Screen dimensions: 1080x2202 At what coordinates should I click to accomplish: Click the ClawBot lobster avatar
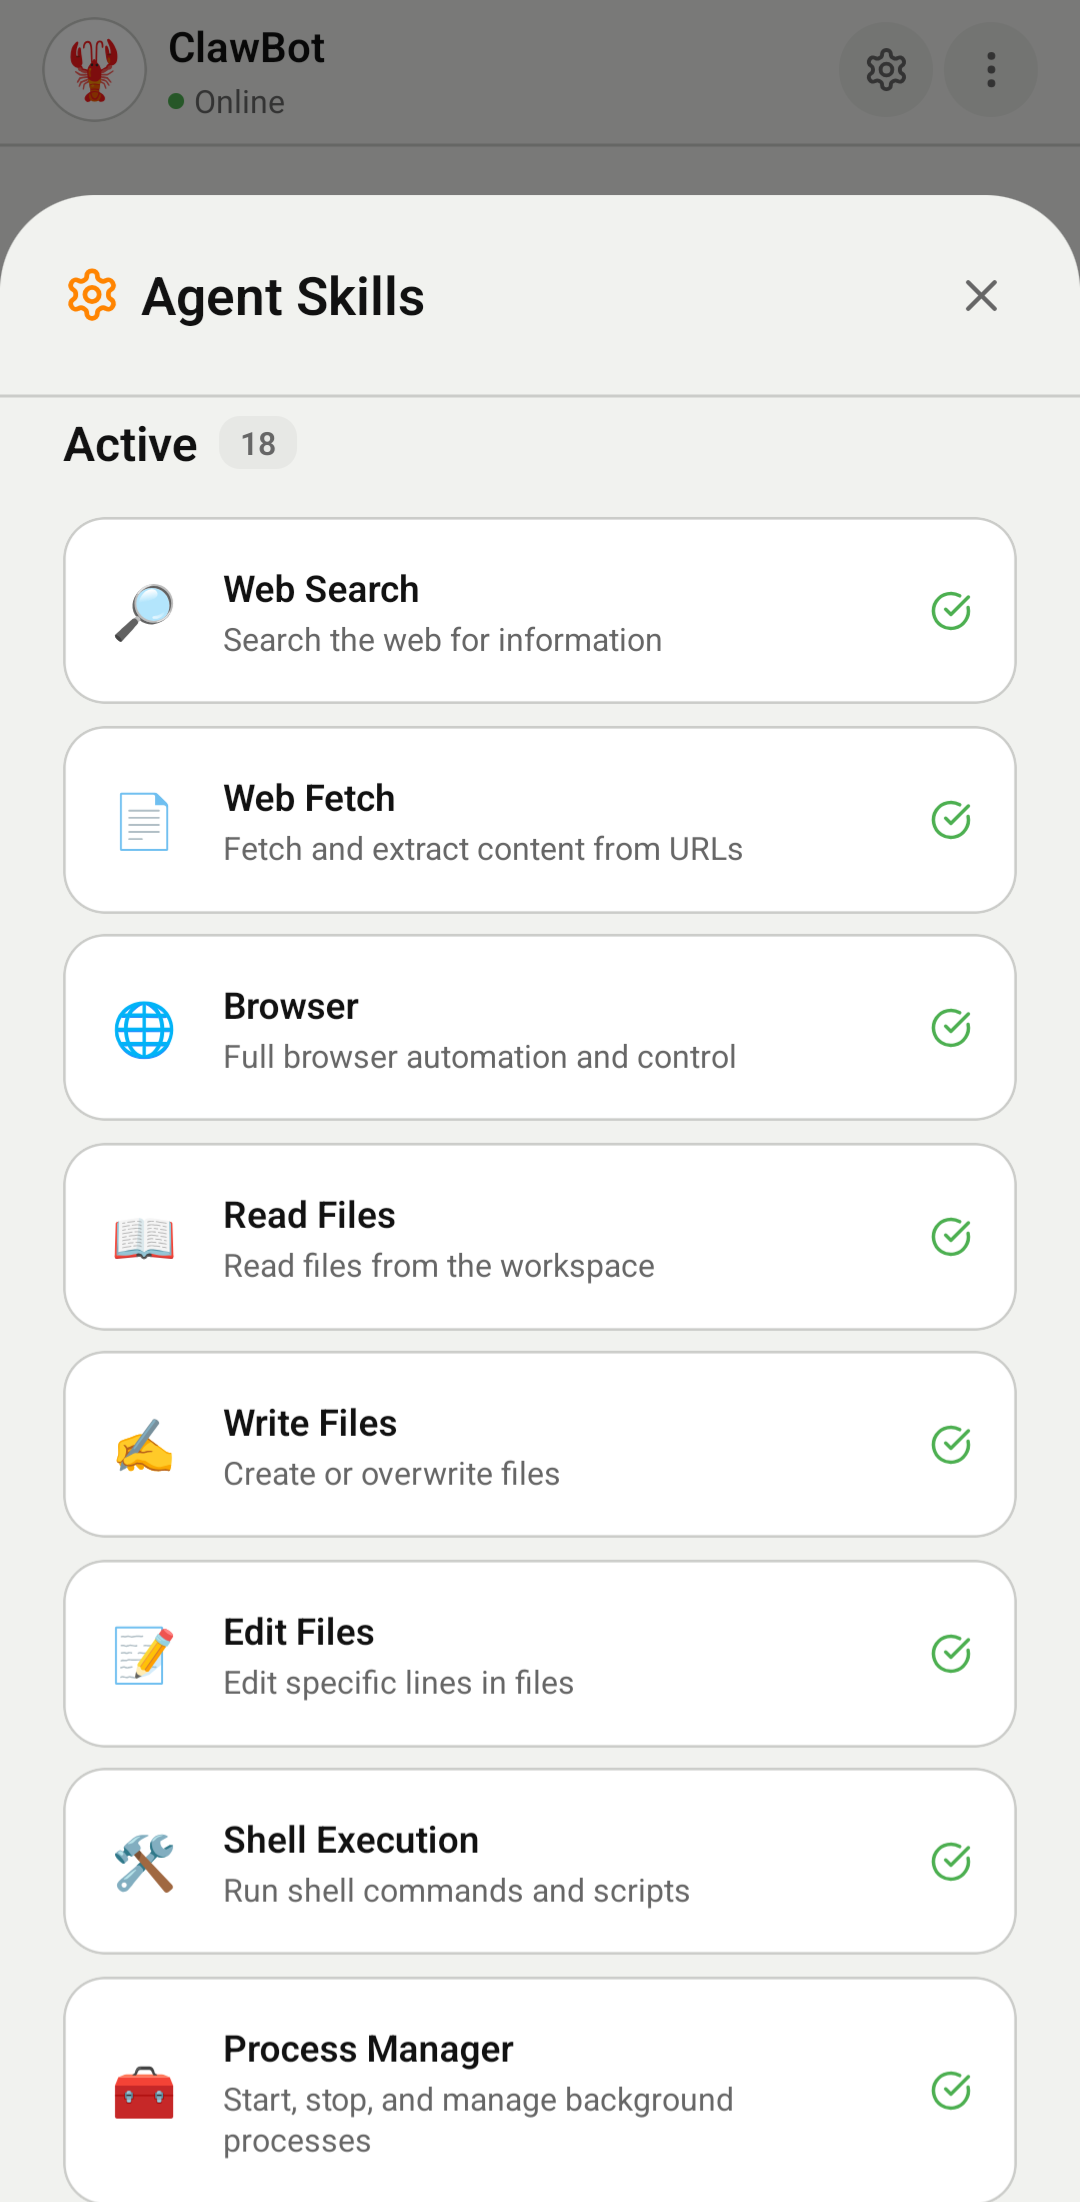click(94, 70)
